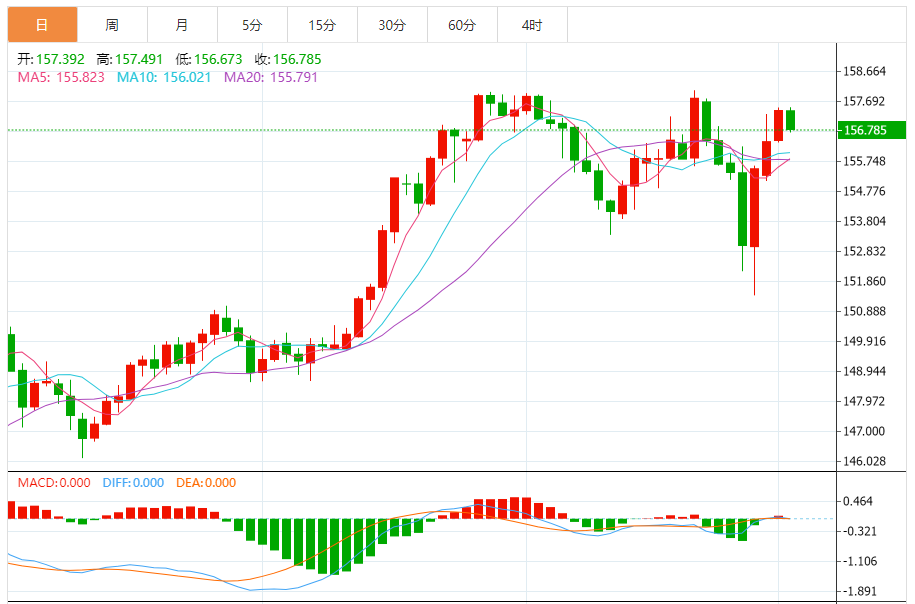Viewport: 915px width, 604px height.
Task: Click the close price value 156.785
Action: click(297, 59)
